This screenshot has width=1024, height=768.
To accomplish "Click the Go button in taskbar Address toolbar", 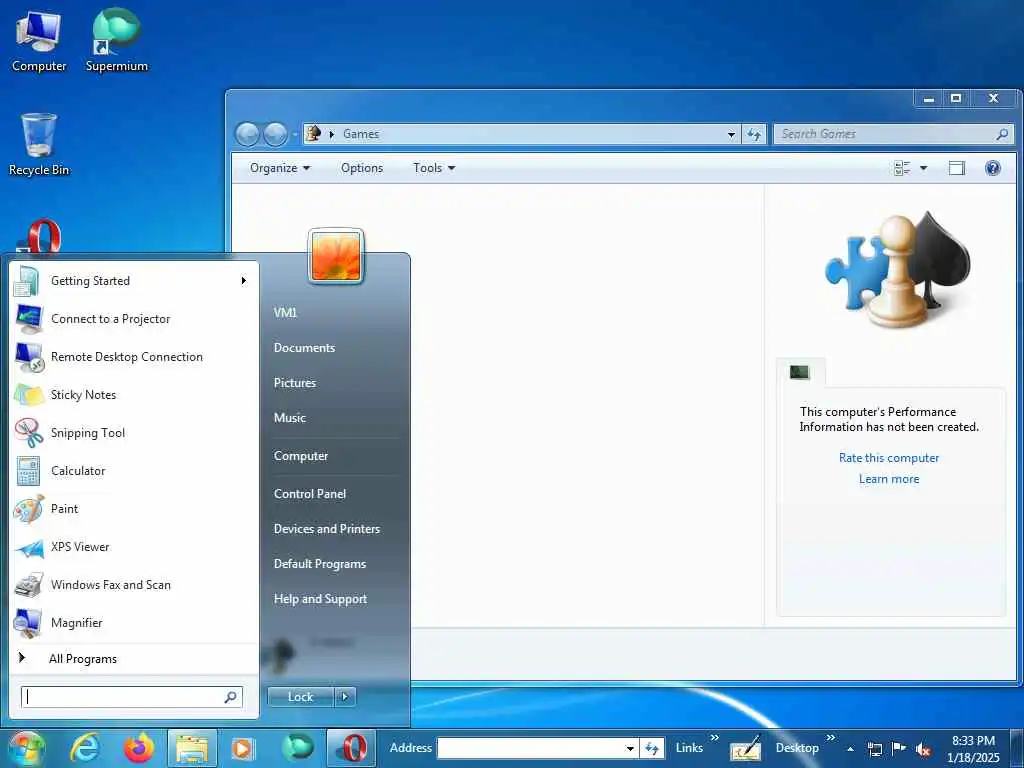I will [652, 748].
